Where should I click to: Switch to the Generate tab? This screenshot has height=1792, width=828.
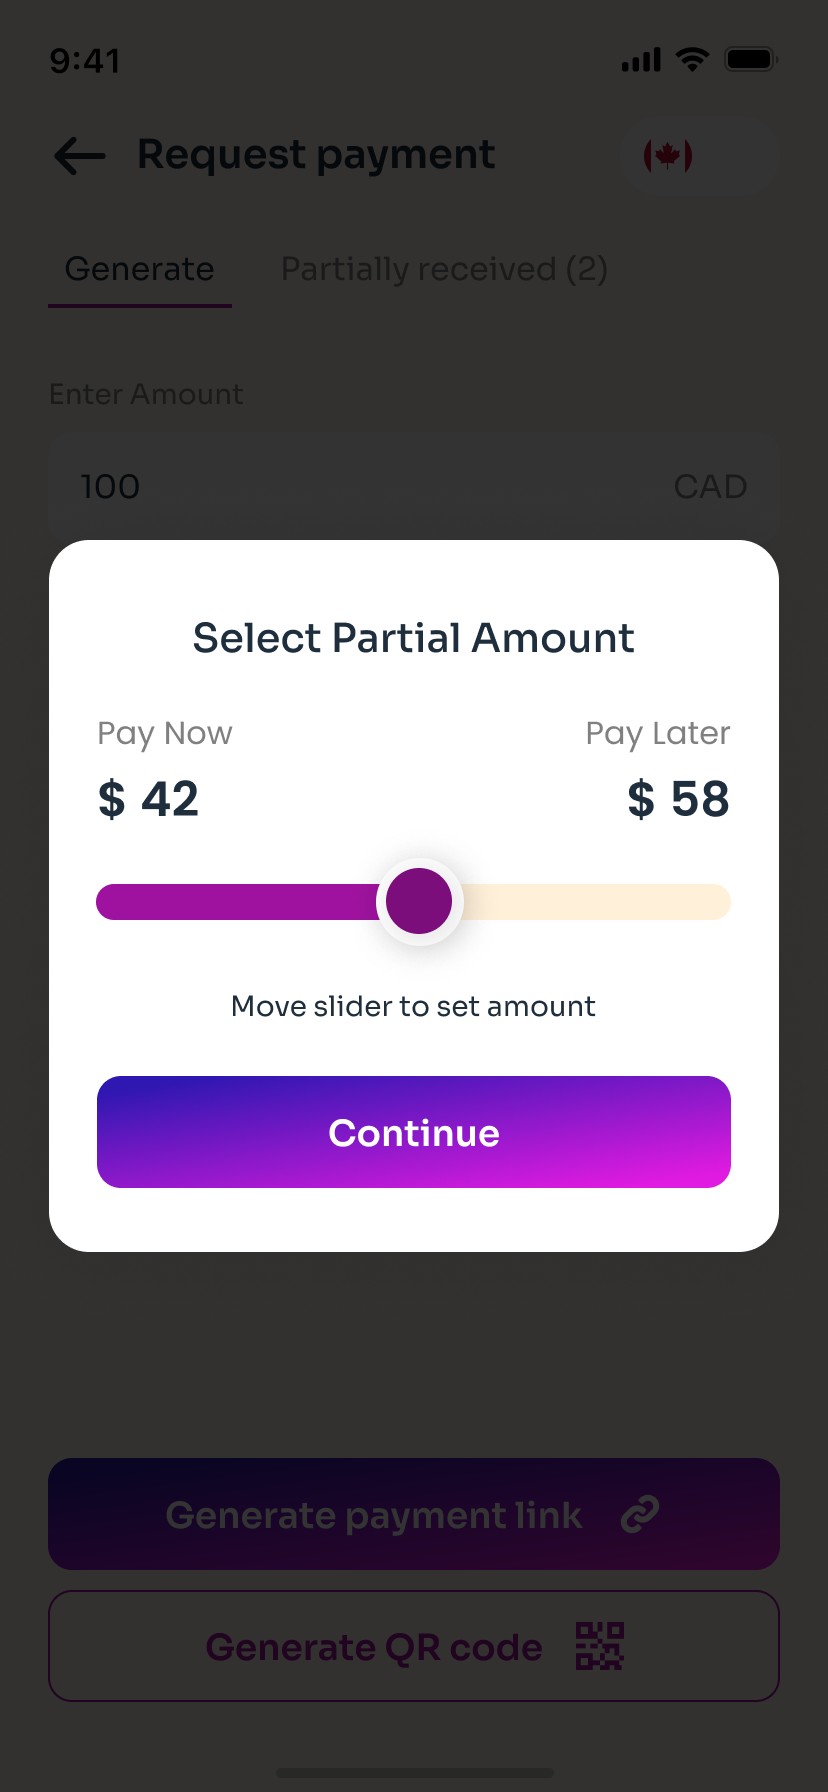(140, 270)
